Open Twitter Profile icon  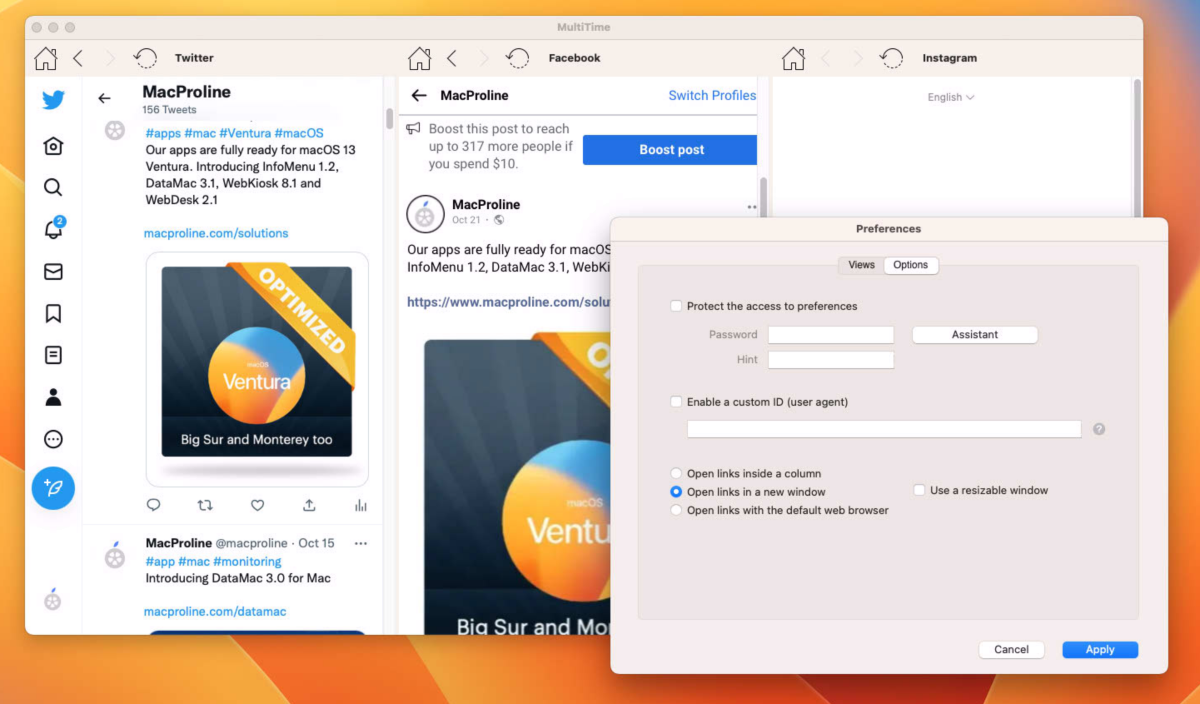[53, 397]
